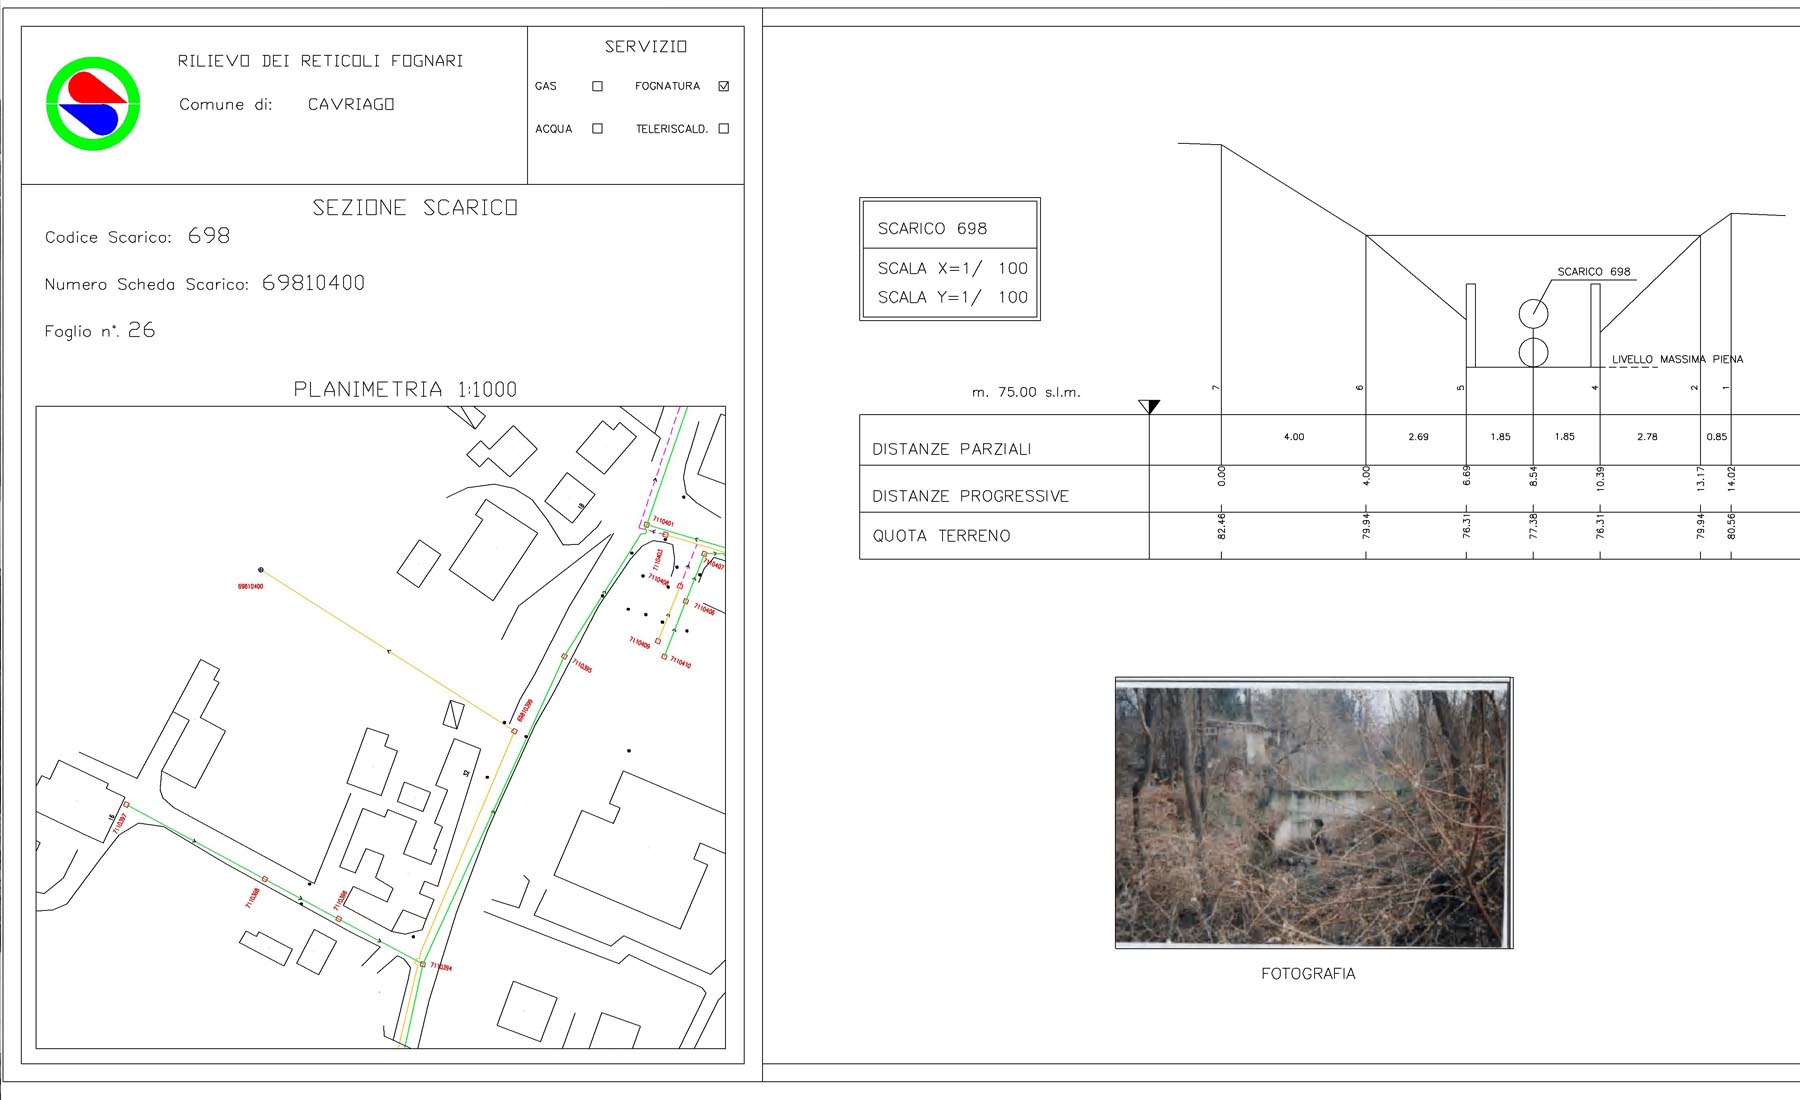The image size is (1800, 1100).
Task: Tick the ACQUA service checkbox
Action: tap(597, 128)
